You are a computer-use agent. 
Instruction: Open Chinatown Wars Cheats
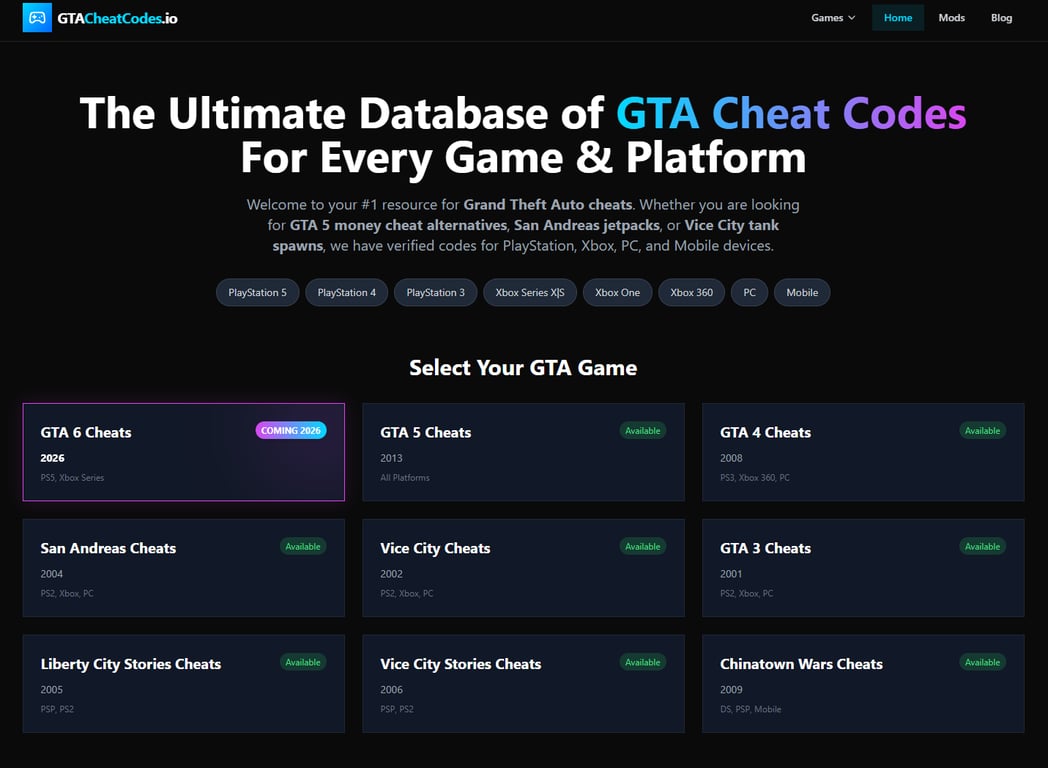click(x=863, y=684)
